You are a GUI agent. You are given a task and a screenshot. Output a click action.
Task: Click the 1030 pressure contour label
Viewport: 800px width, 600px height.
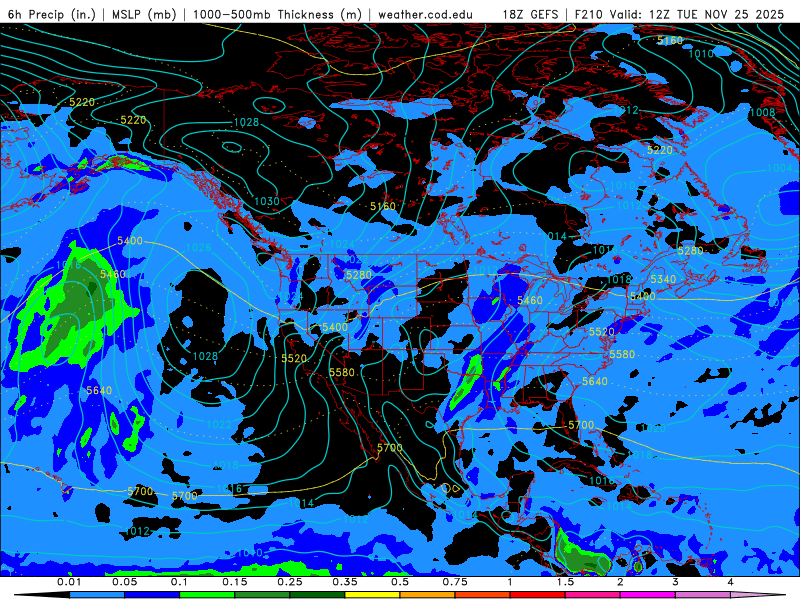(267, 201)
